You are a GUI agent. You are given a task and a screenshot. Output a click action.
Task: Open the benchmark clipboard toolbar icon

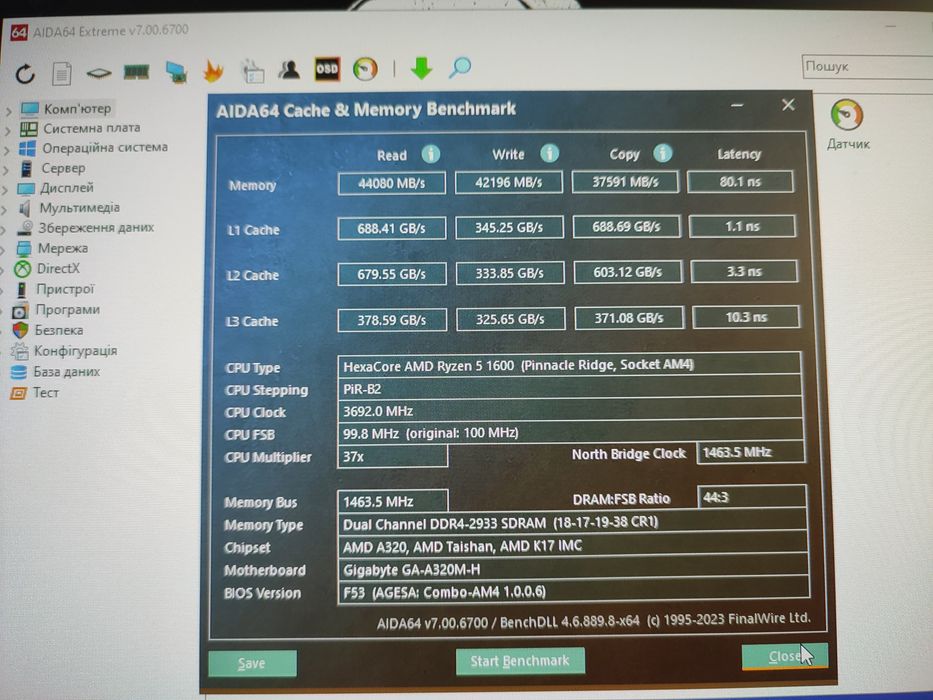(252, 71)
